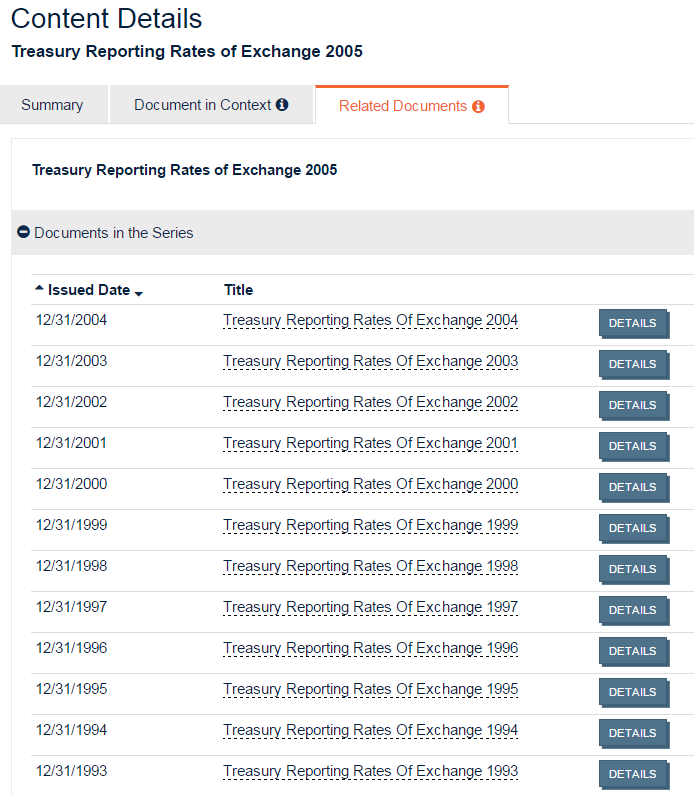This screenshot has height=796, width=694.
Task: Collapse the Documents in the Series section
Action: pyautogui.click(x=24, y=232)
